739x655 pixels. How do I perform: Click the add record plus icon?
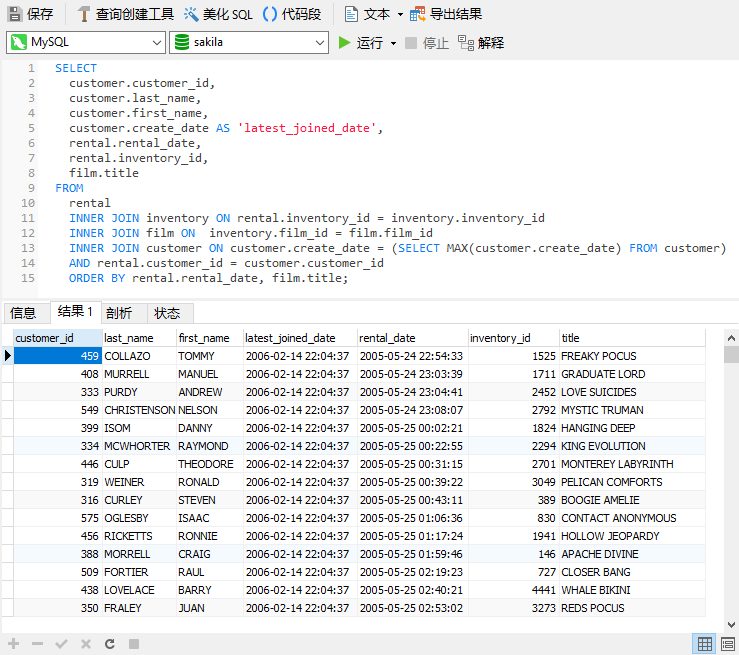coord(14,644)
